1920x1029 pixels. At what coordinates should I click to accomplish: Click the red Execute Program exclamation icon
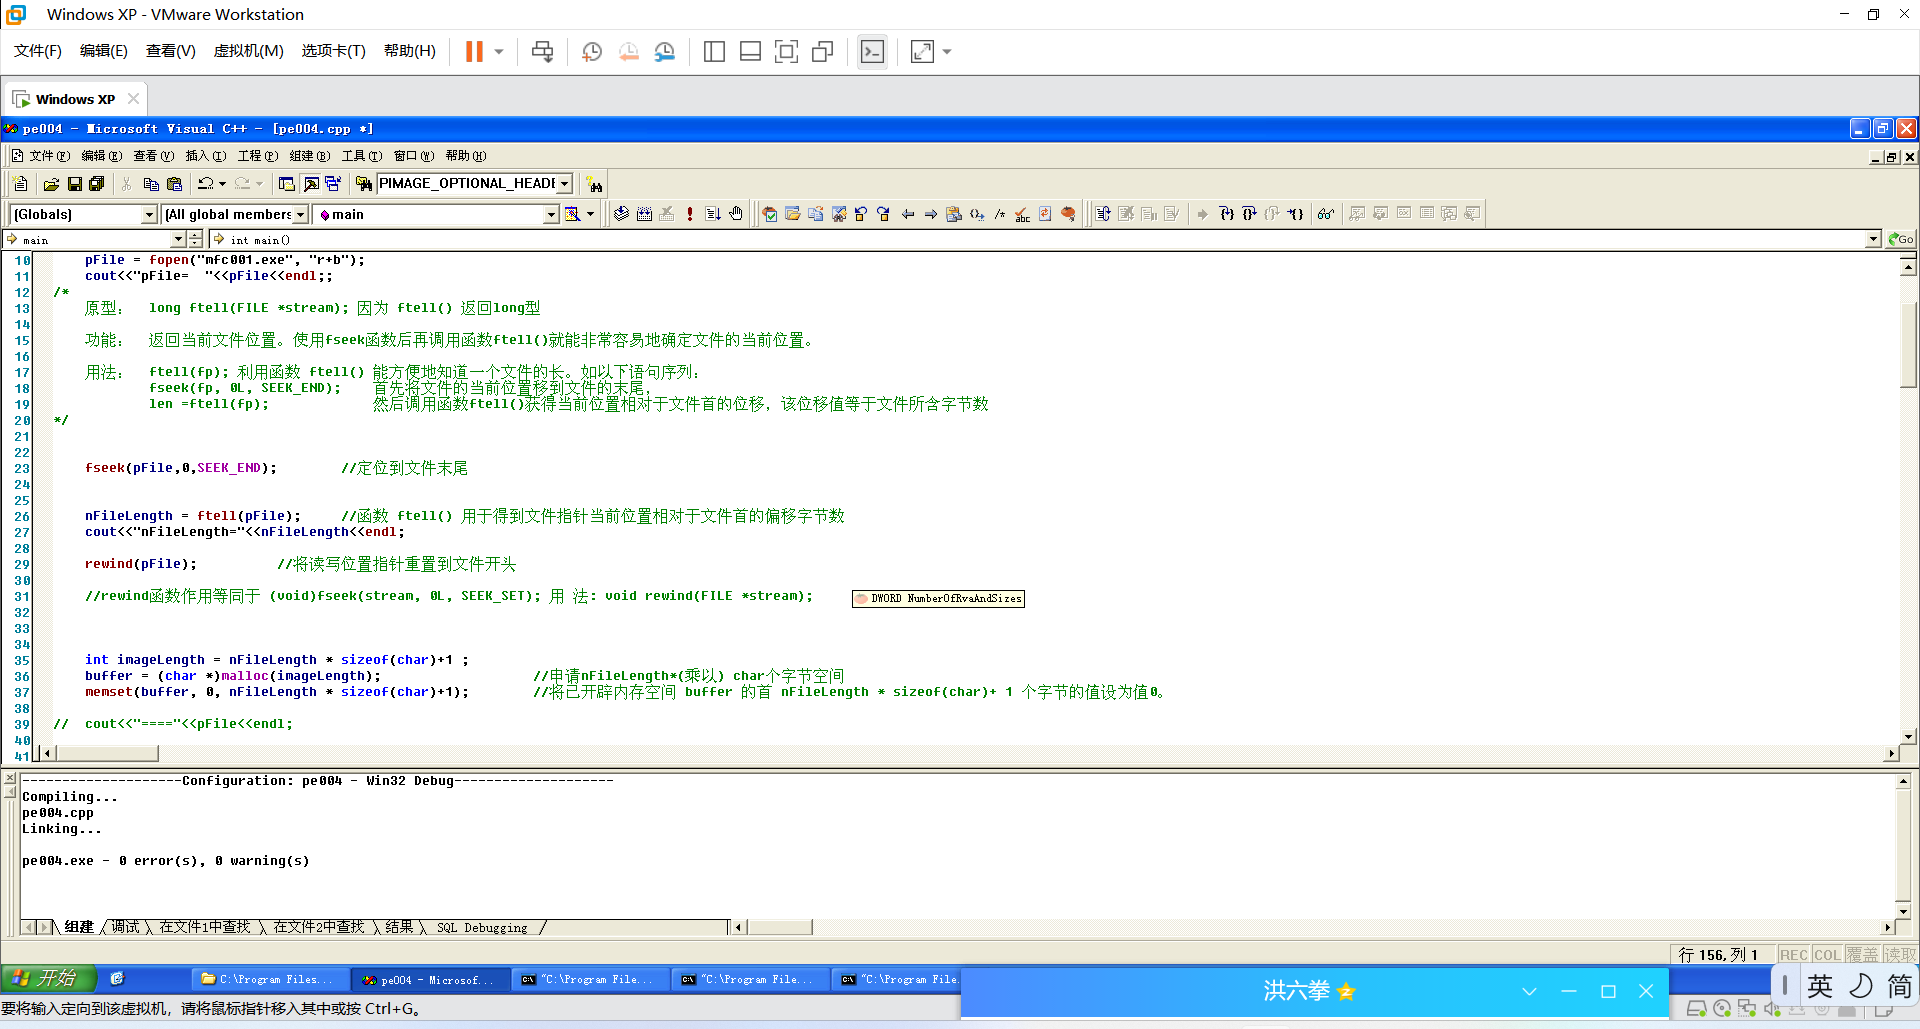click(x=690, y=214)
